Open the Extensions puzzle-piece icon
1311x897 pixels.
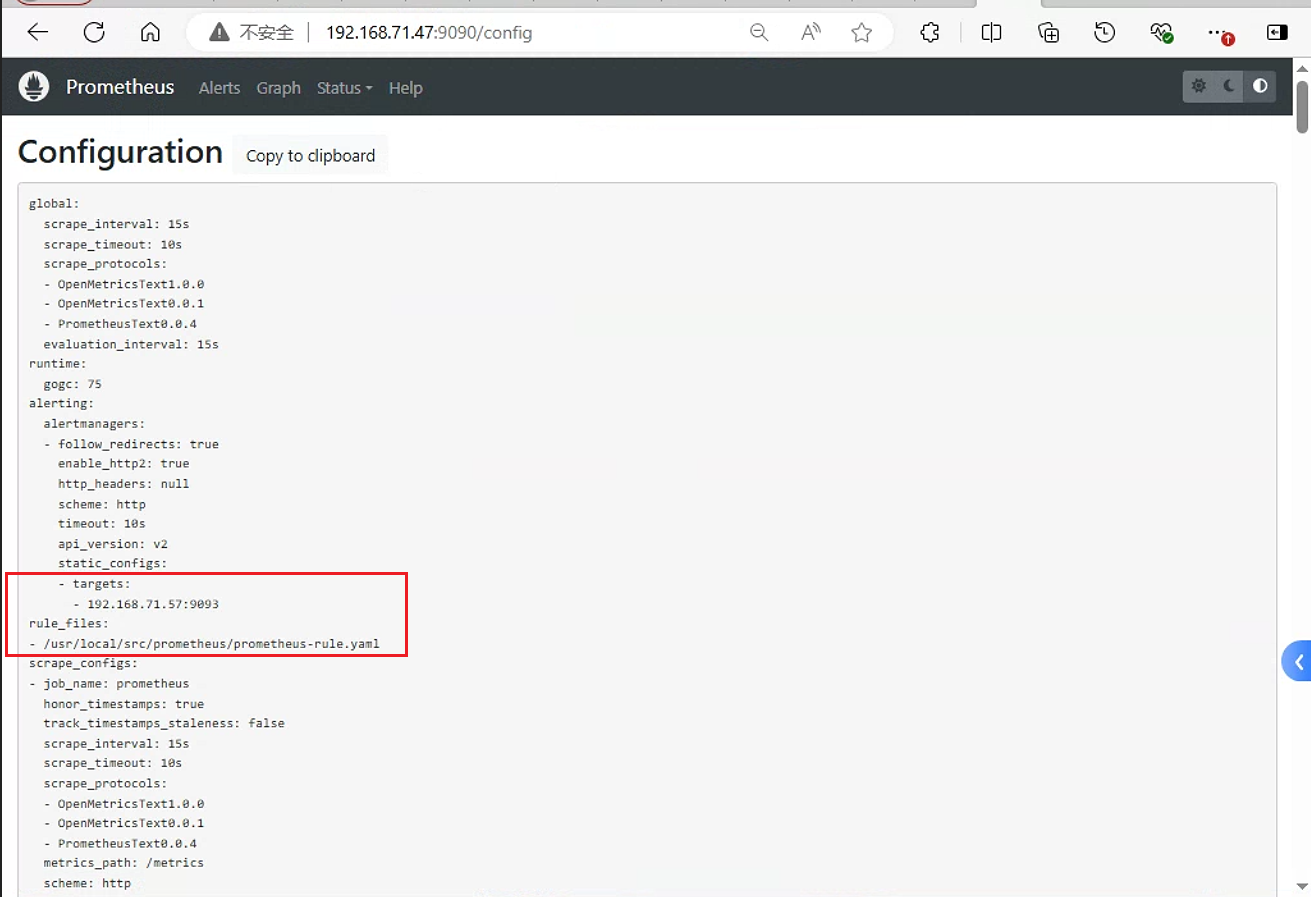click(x=930, y=33)
